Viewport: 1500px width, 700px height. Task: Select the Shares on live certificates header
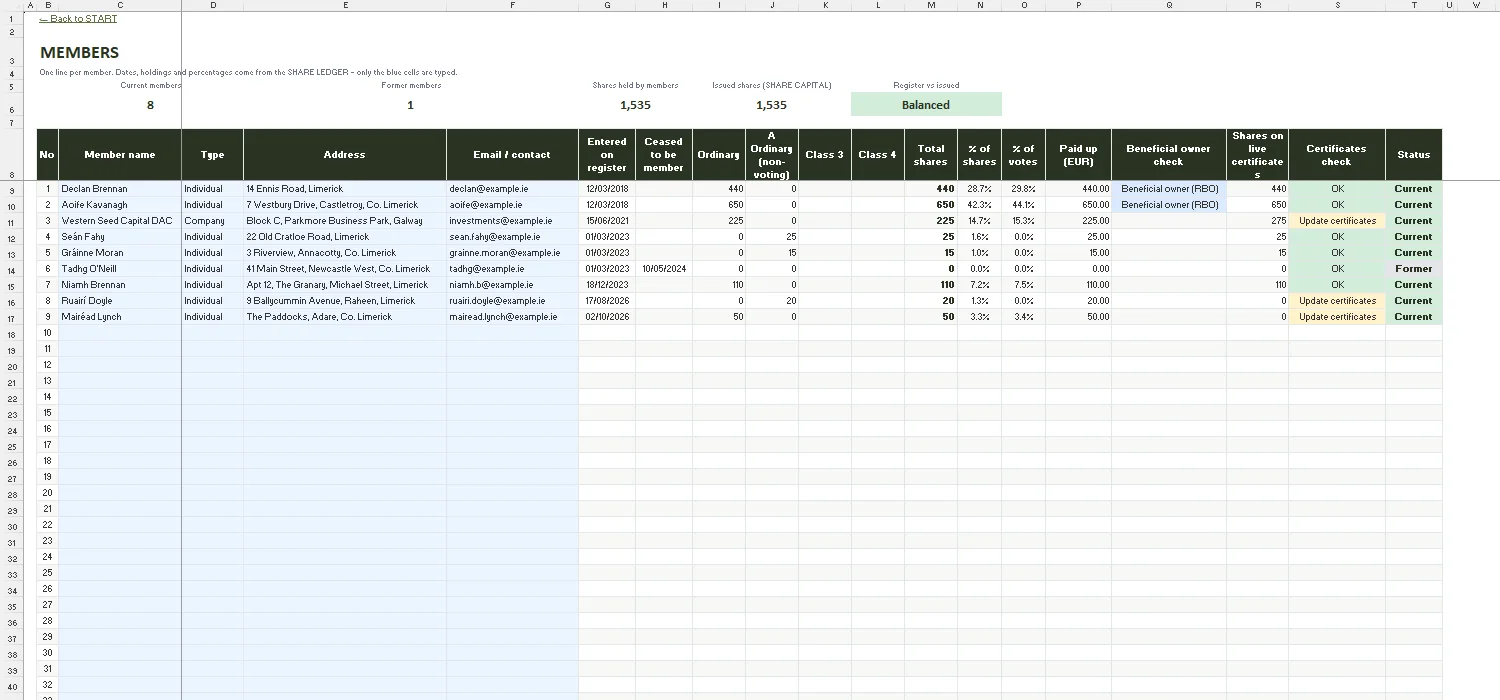[1257, 155]
